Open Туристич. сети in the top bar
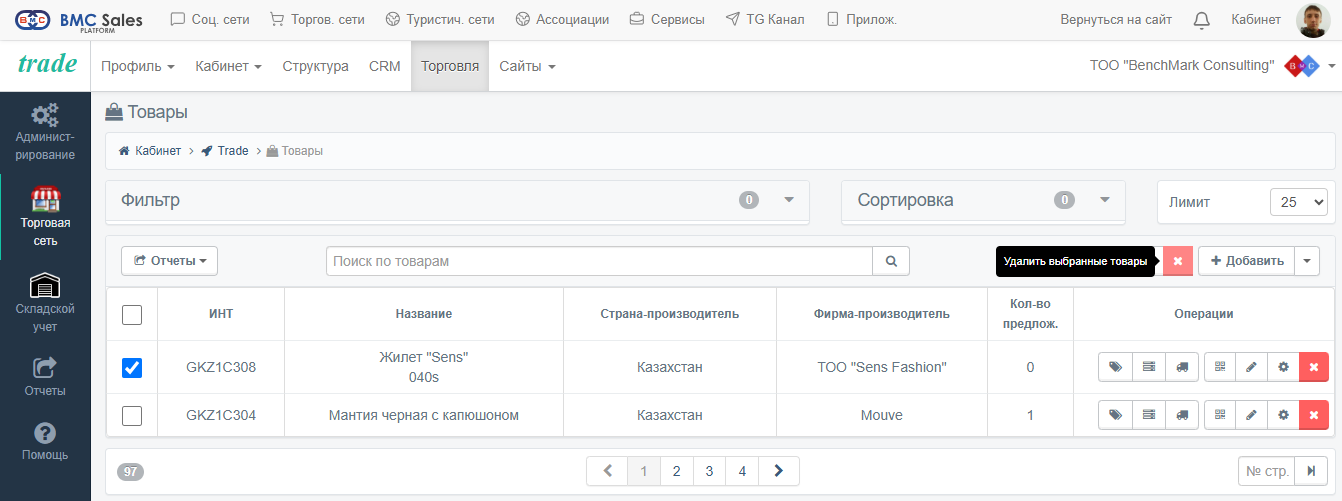Screen dimensions: 1342x501 click(440, 19)
